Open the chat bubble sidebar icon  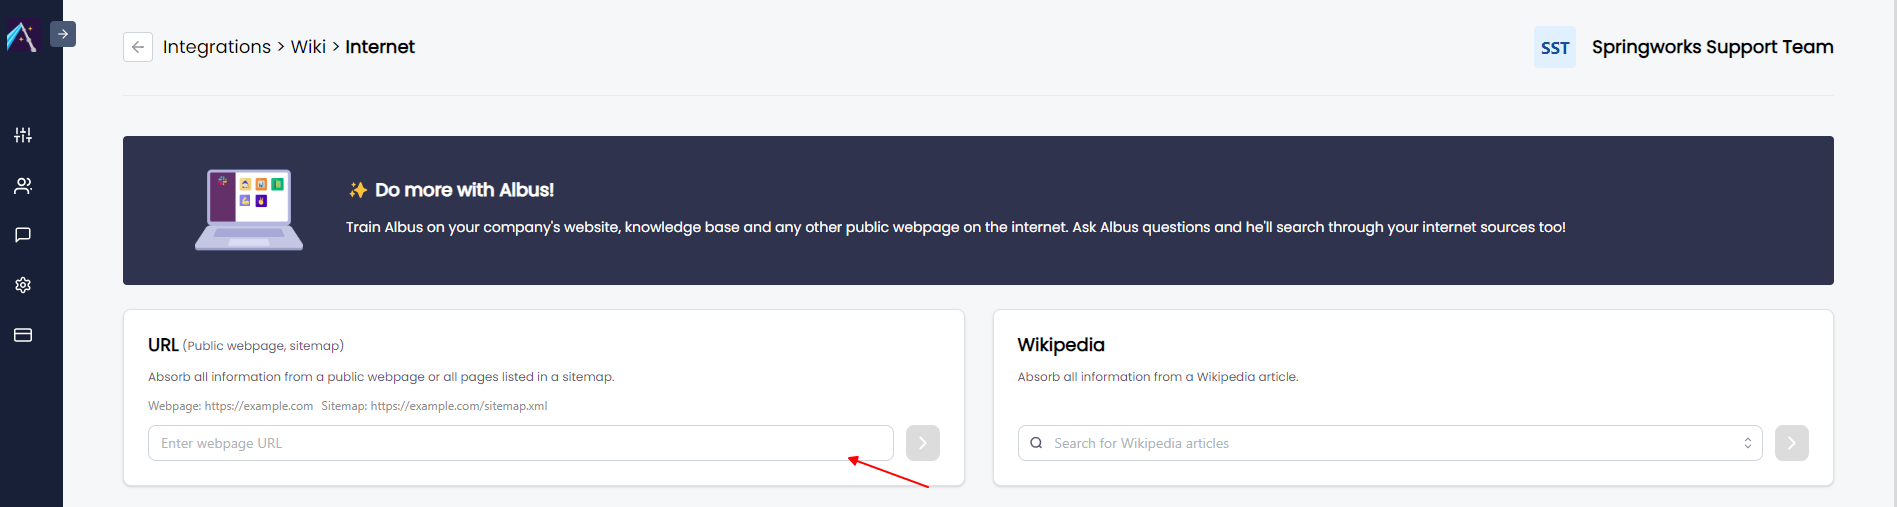coord(23,235)
